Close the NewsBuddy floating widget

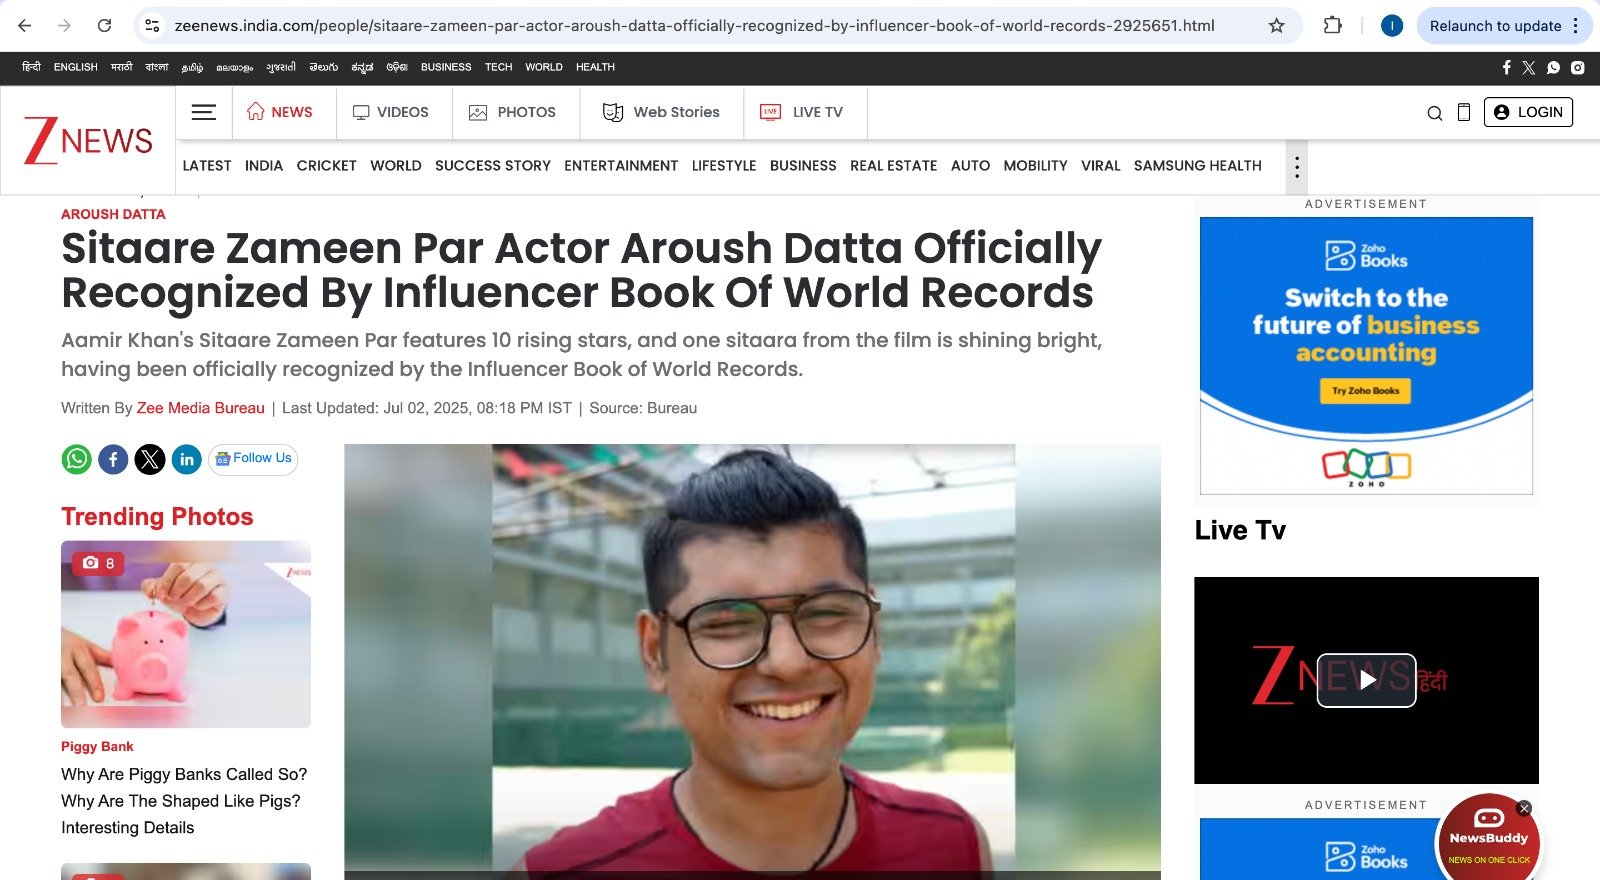tap(1524, 808)
